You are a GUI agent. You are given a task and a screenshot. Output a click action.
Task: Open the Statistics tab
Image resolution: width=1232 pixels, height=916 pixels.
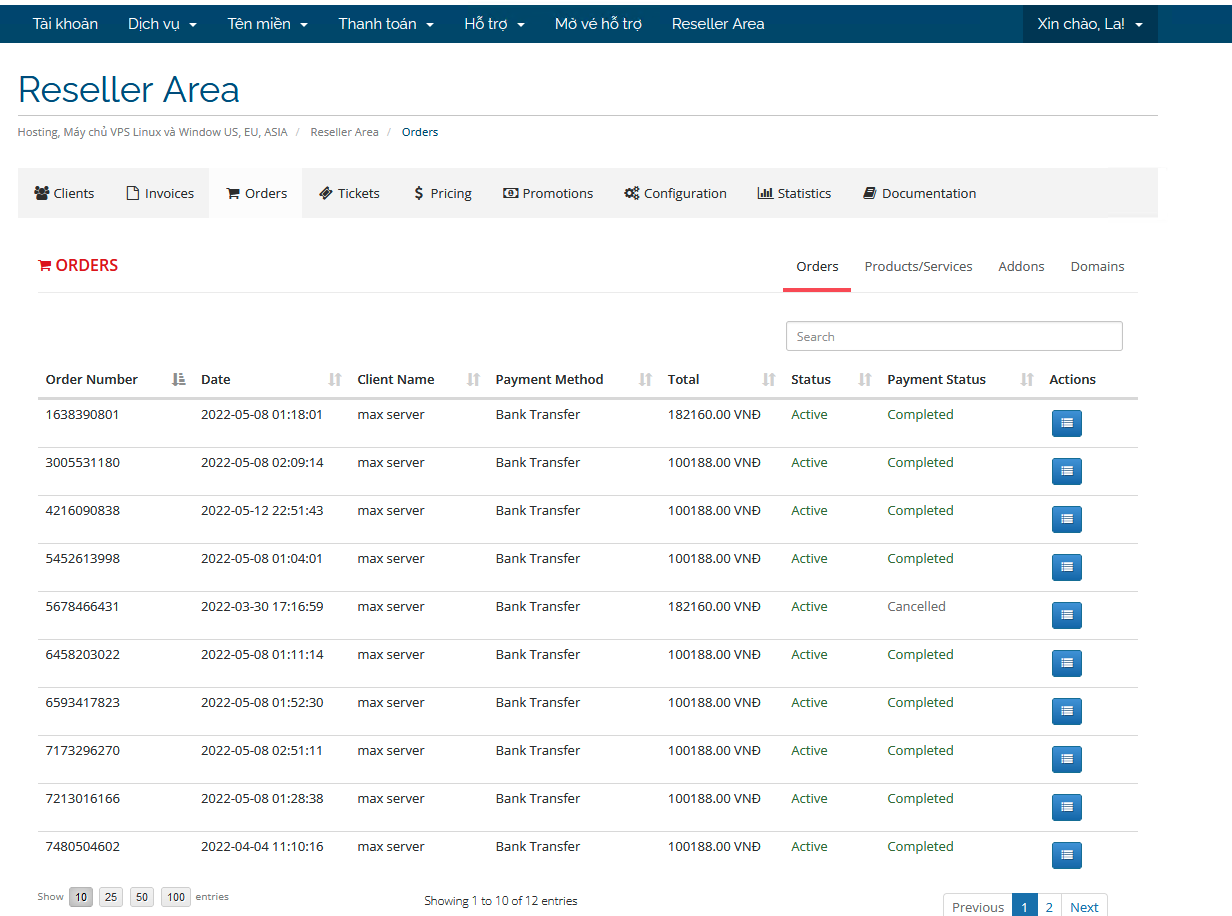(794, 194)
